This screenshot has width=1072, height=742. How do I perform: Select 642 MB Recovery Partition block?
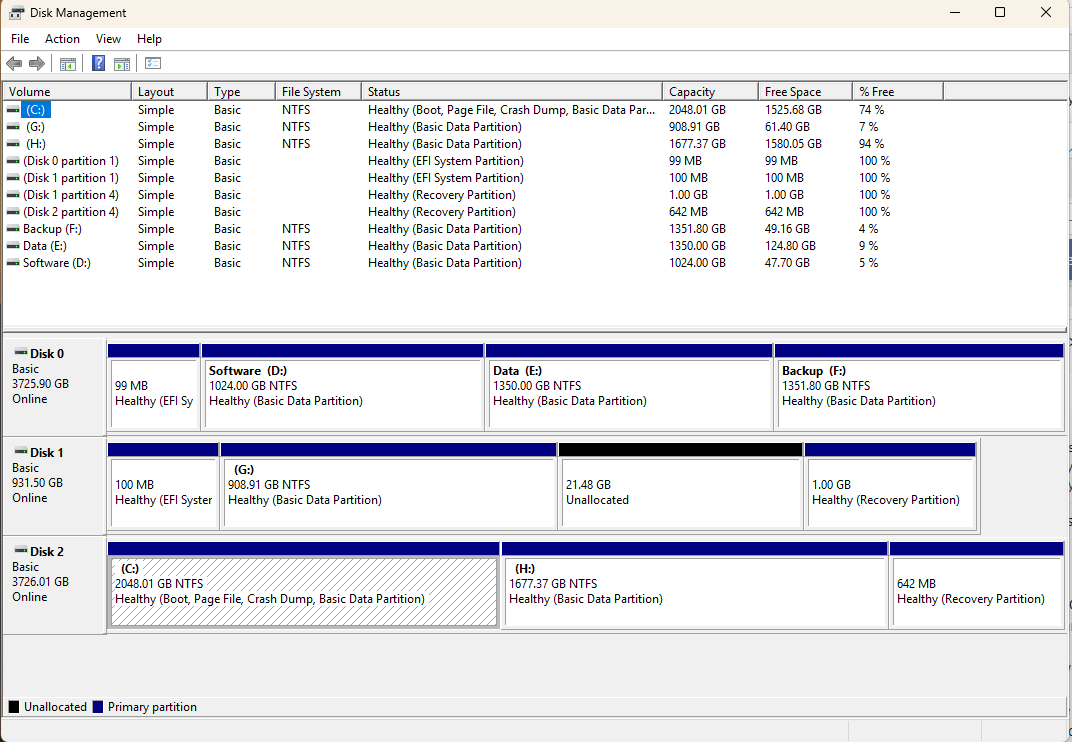point(977,585)
